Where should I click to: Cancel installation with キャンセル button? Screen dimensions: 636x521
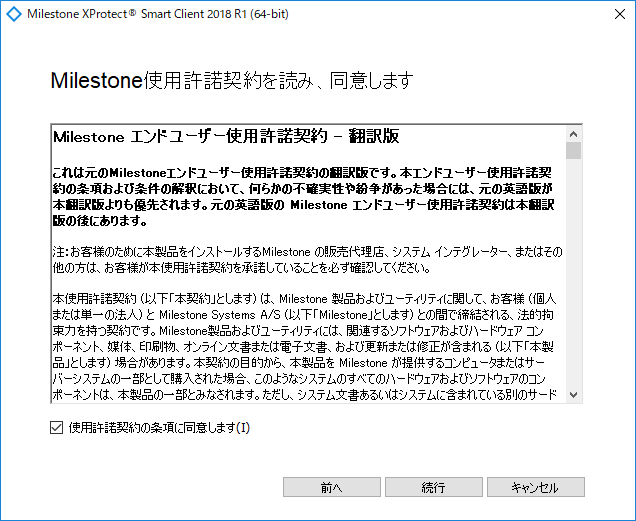tap(535, 487)
